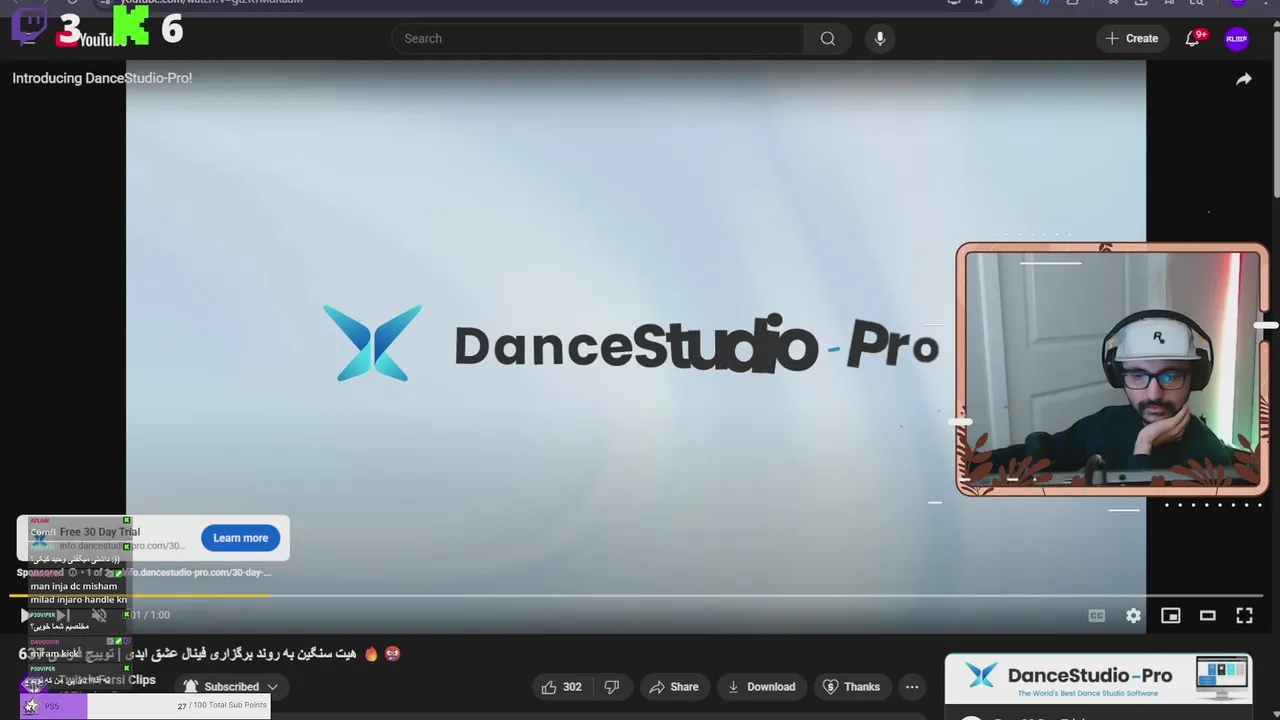Activate voice search microphone
The height and width of the screenshot is (720, 1280).
[880, 38]
